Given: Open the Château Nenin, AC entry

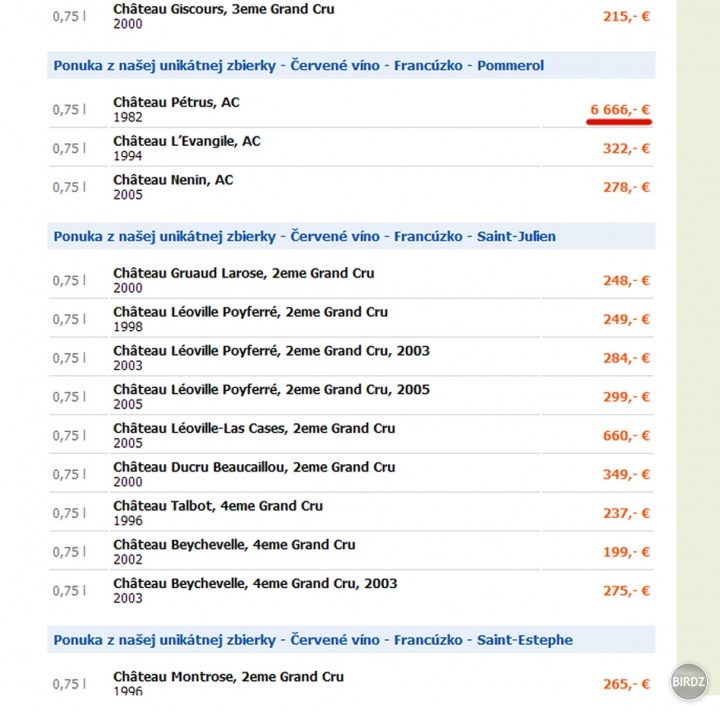Looking at the screenshot, I should coord(173,180).
